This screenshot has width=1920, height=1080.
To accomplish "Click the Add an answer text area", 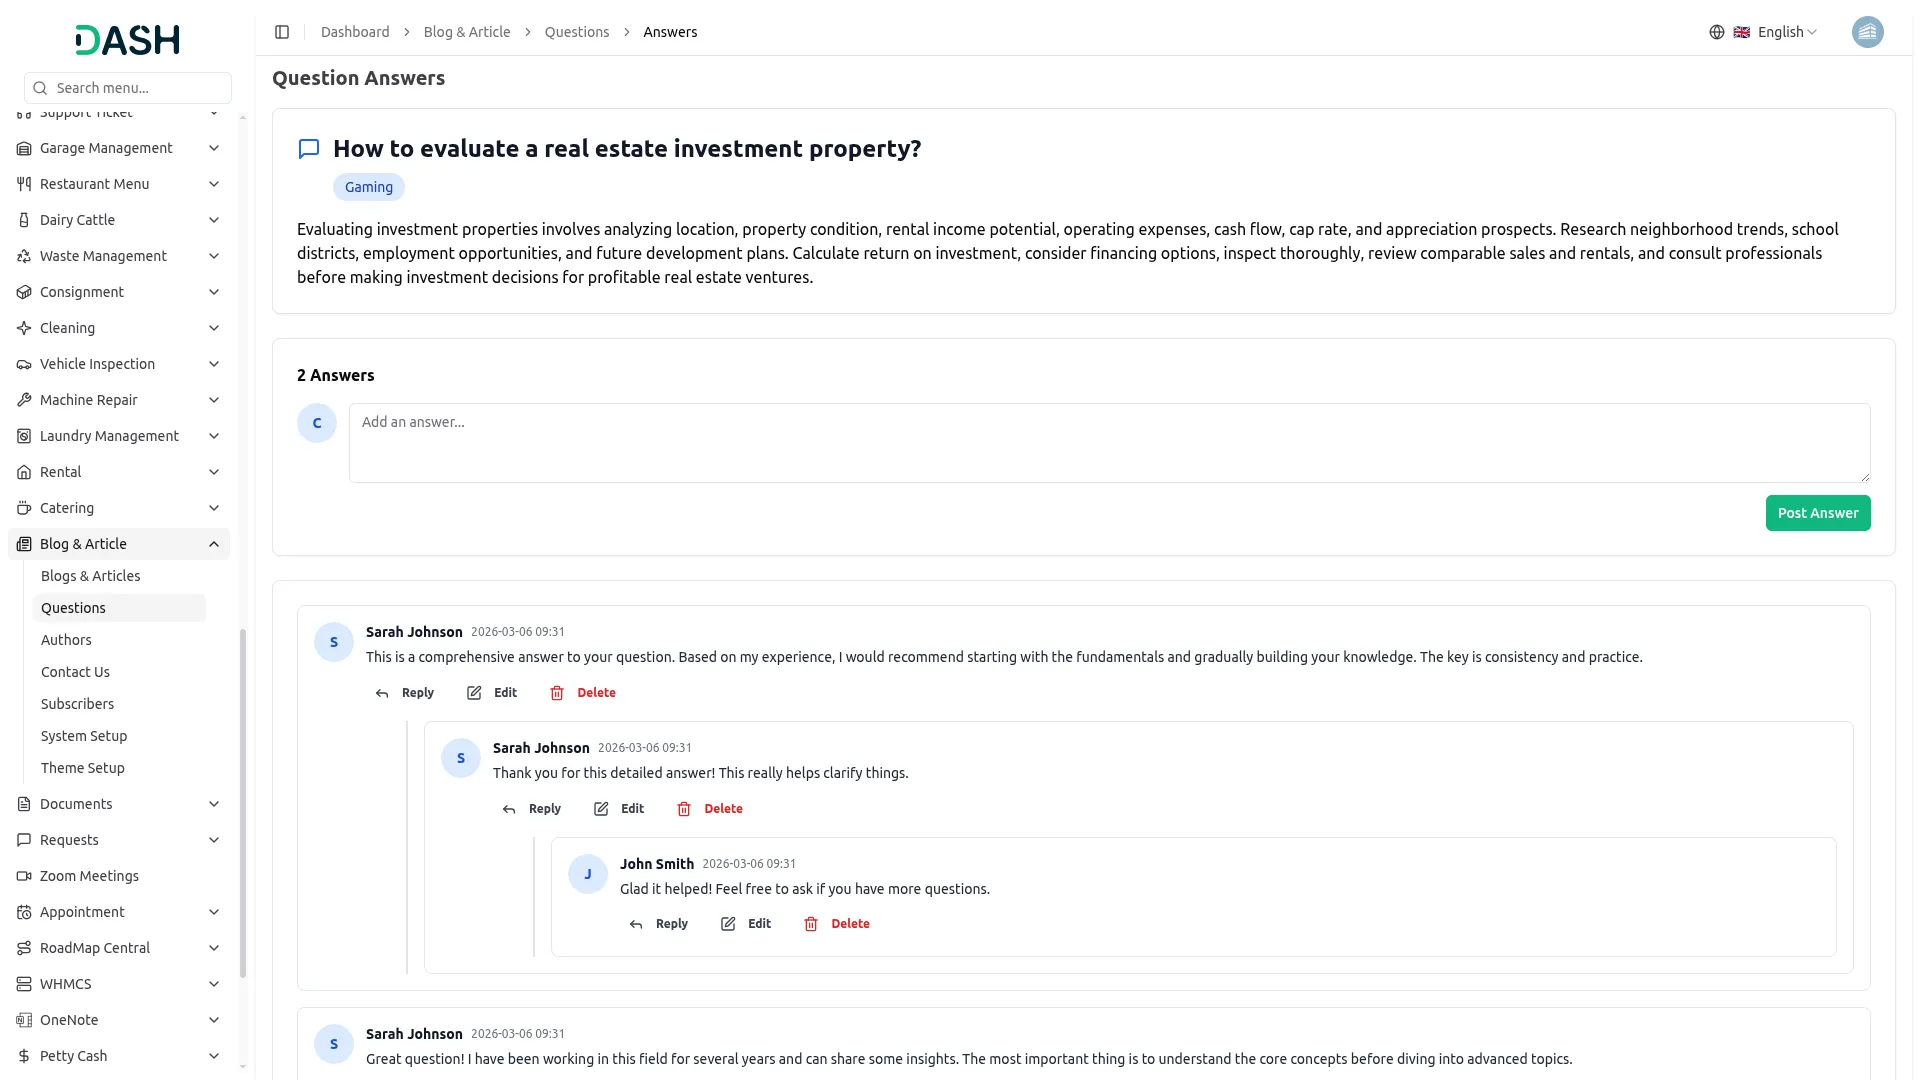I will pyautogui.click(x=1109, y=443).
